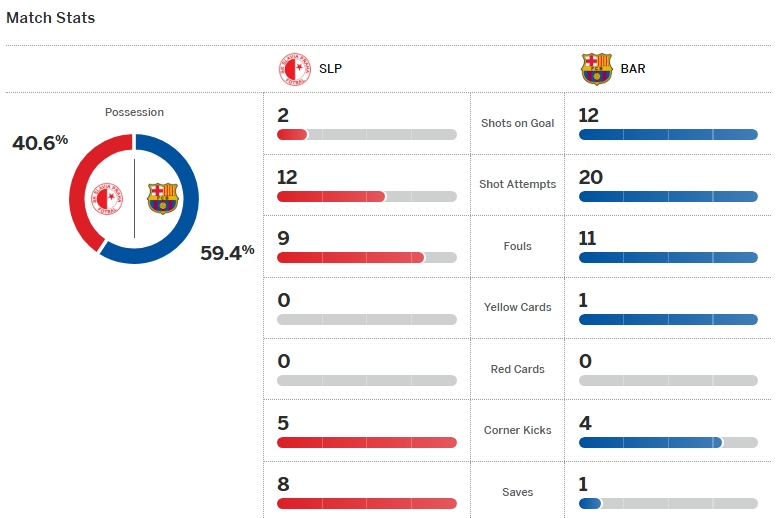Click the Yellow Cards label
Viewport: 779px width, 518px height.
517,307
